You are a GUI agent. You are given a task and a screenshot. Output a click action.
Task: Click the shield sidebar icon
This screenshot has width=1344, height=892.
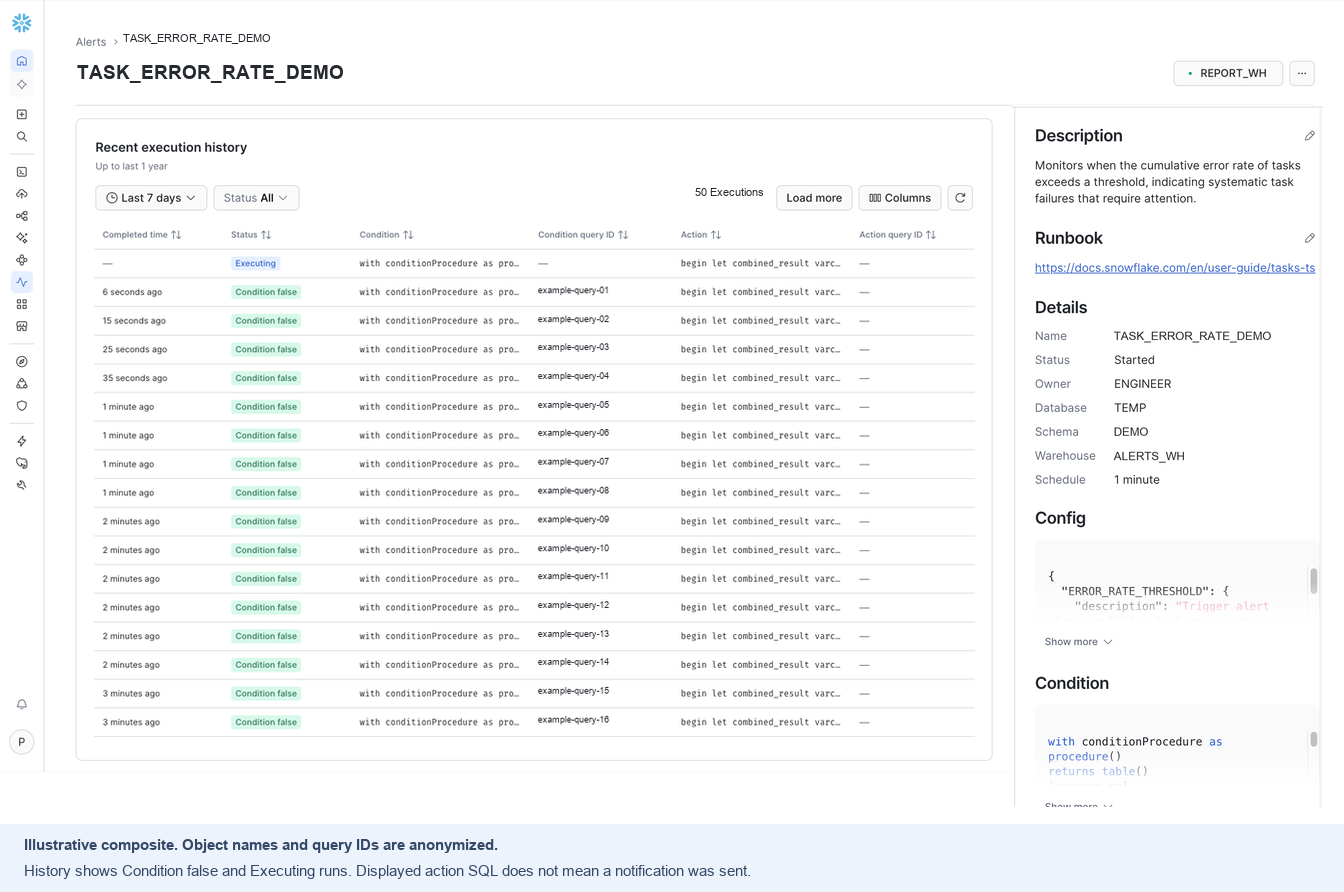pyautogui.click(x=22, y=406)
